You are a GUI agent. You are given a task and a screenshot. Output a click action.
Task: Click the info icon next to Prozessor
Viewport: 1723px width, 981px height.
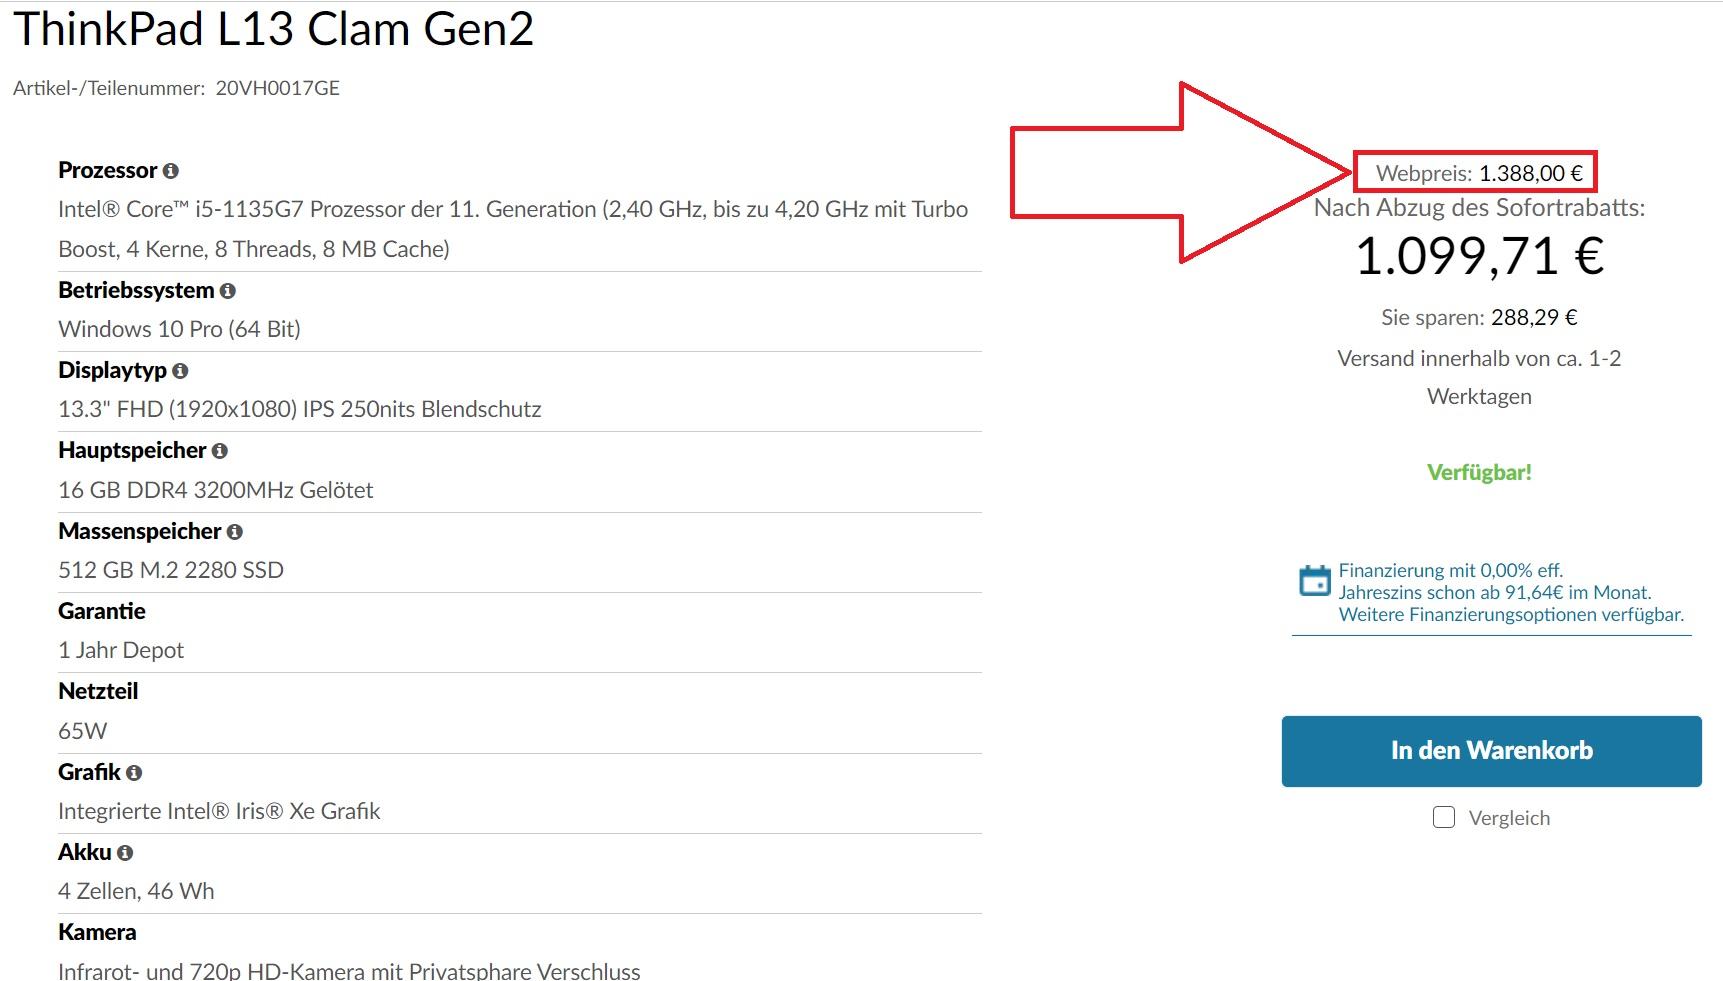click(171, 171)
